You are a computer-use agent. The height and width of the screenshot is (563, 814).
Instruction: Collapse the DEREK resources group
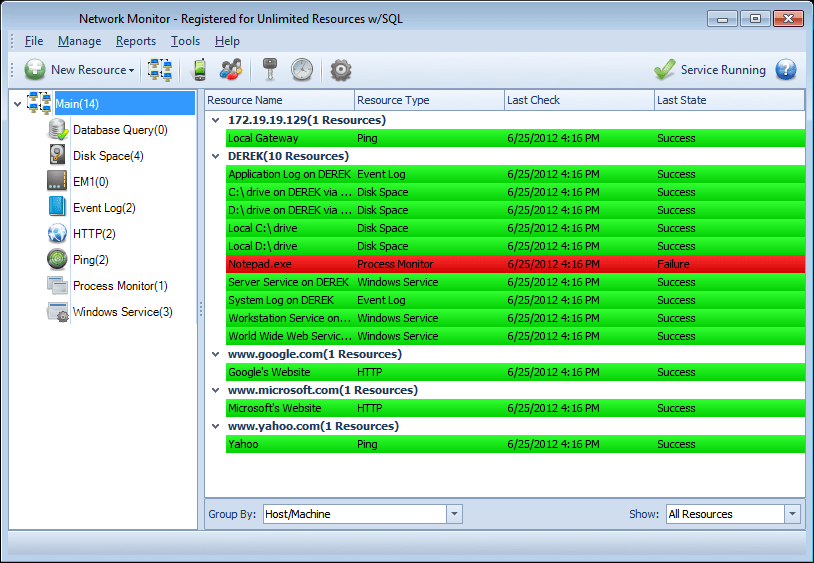(x=215, y=156)
